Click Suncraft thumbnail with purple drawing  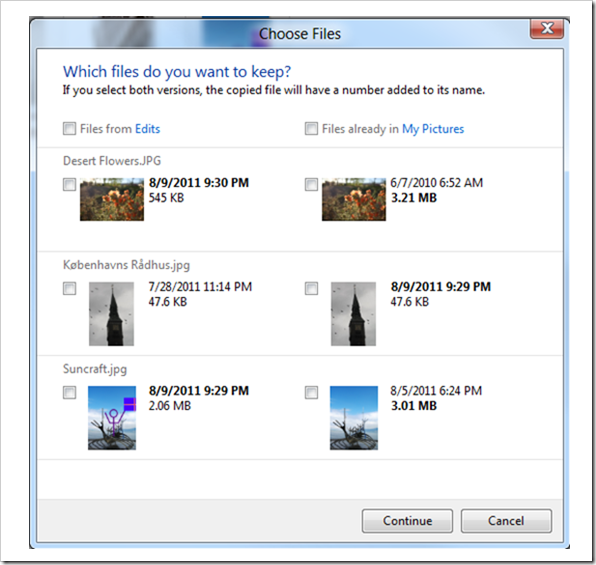point(112,418)
